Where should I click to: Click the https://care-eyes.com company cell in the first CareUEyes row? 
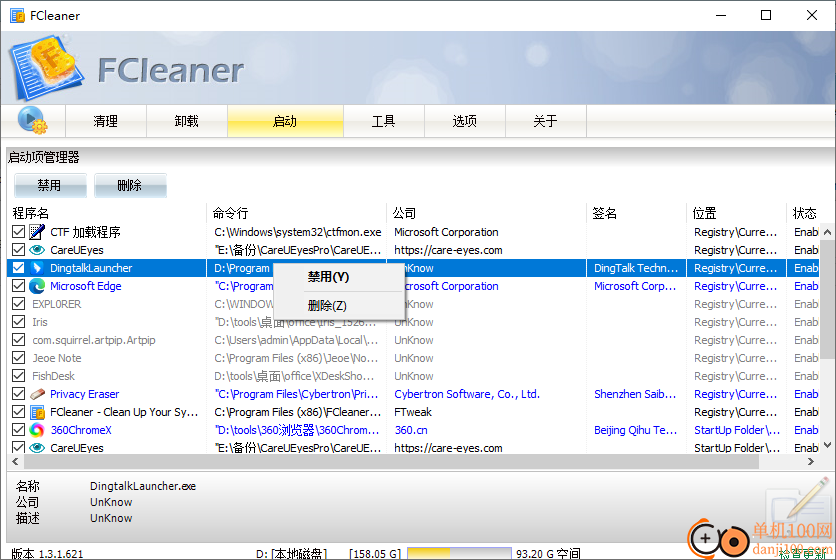[x=448, y=250]
